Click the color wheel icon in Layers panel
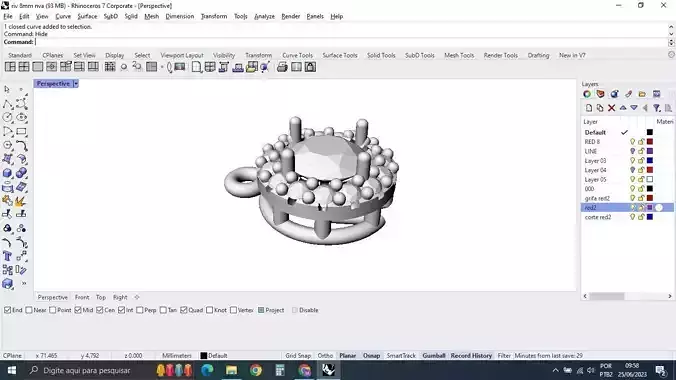 click(587, 94)
